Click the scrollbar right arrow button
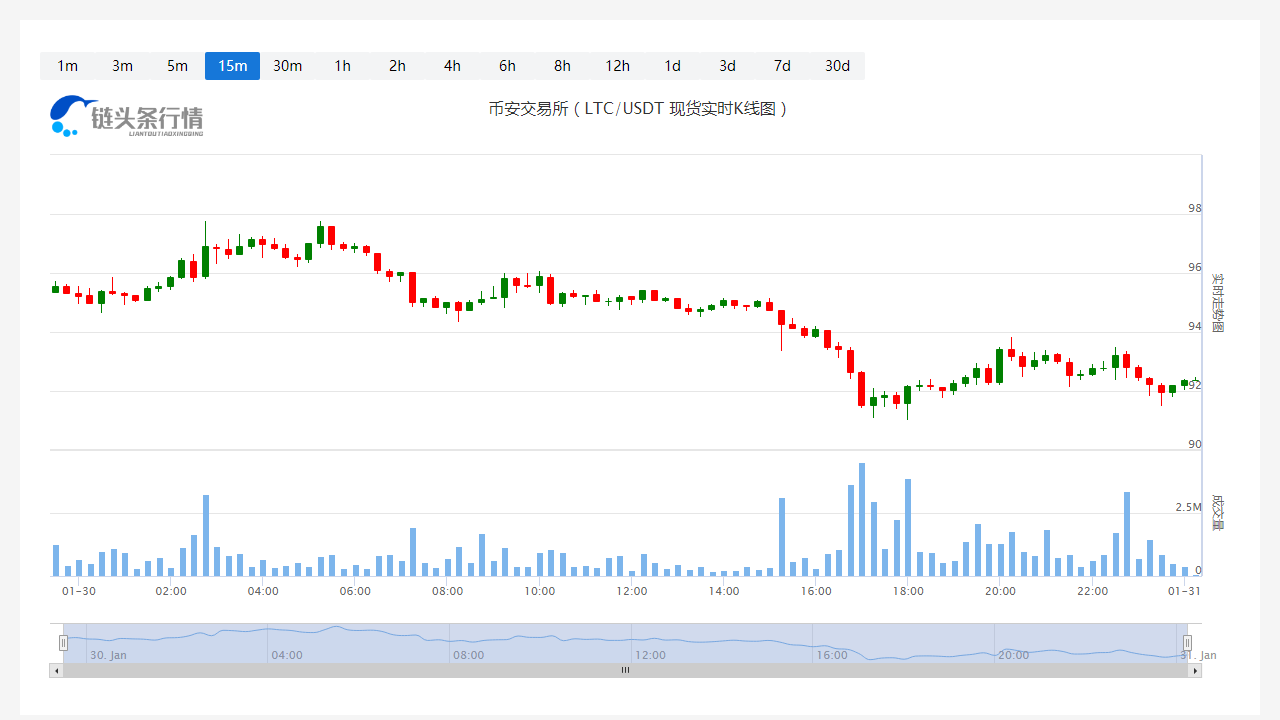This screenshot has width=1280, height=720. point(1195,671)
